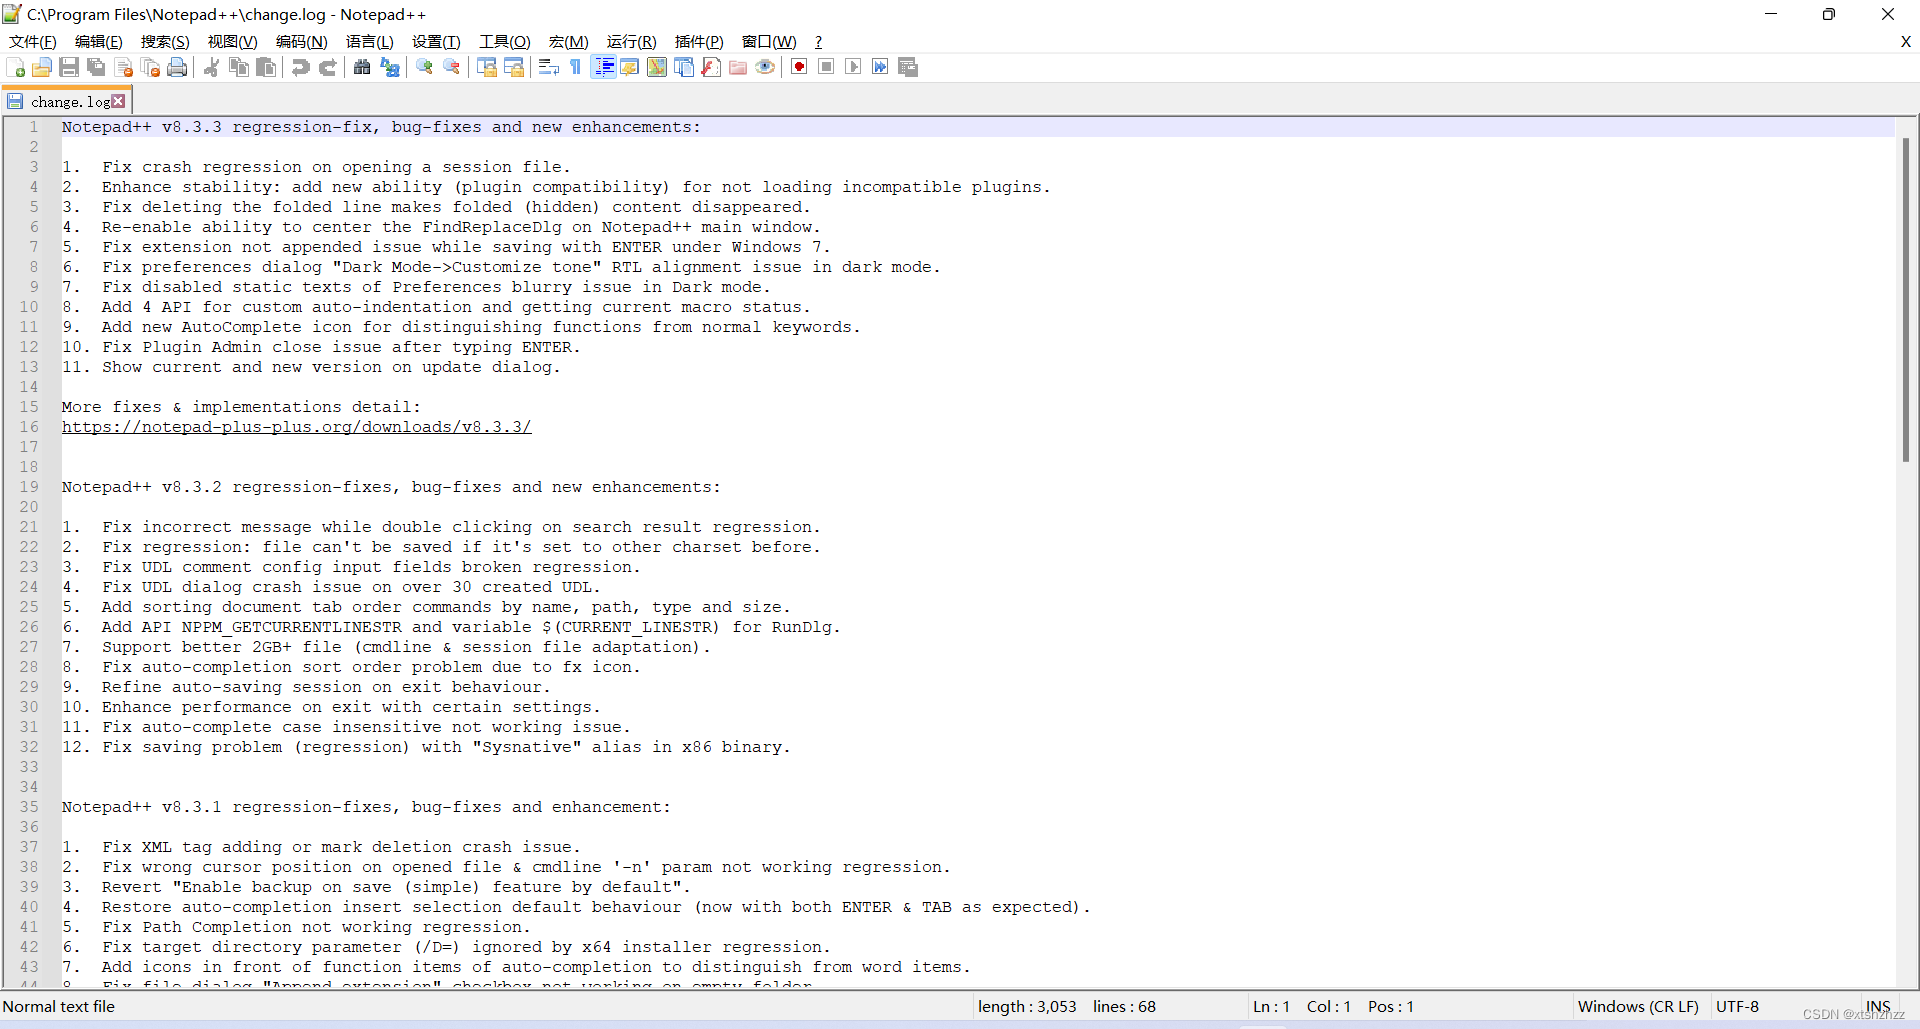Image resolution: width=1920 pixels, height=1029 pixels.
Task: Click the Undo toolbar icon
Action: [300, 67]
